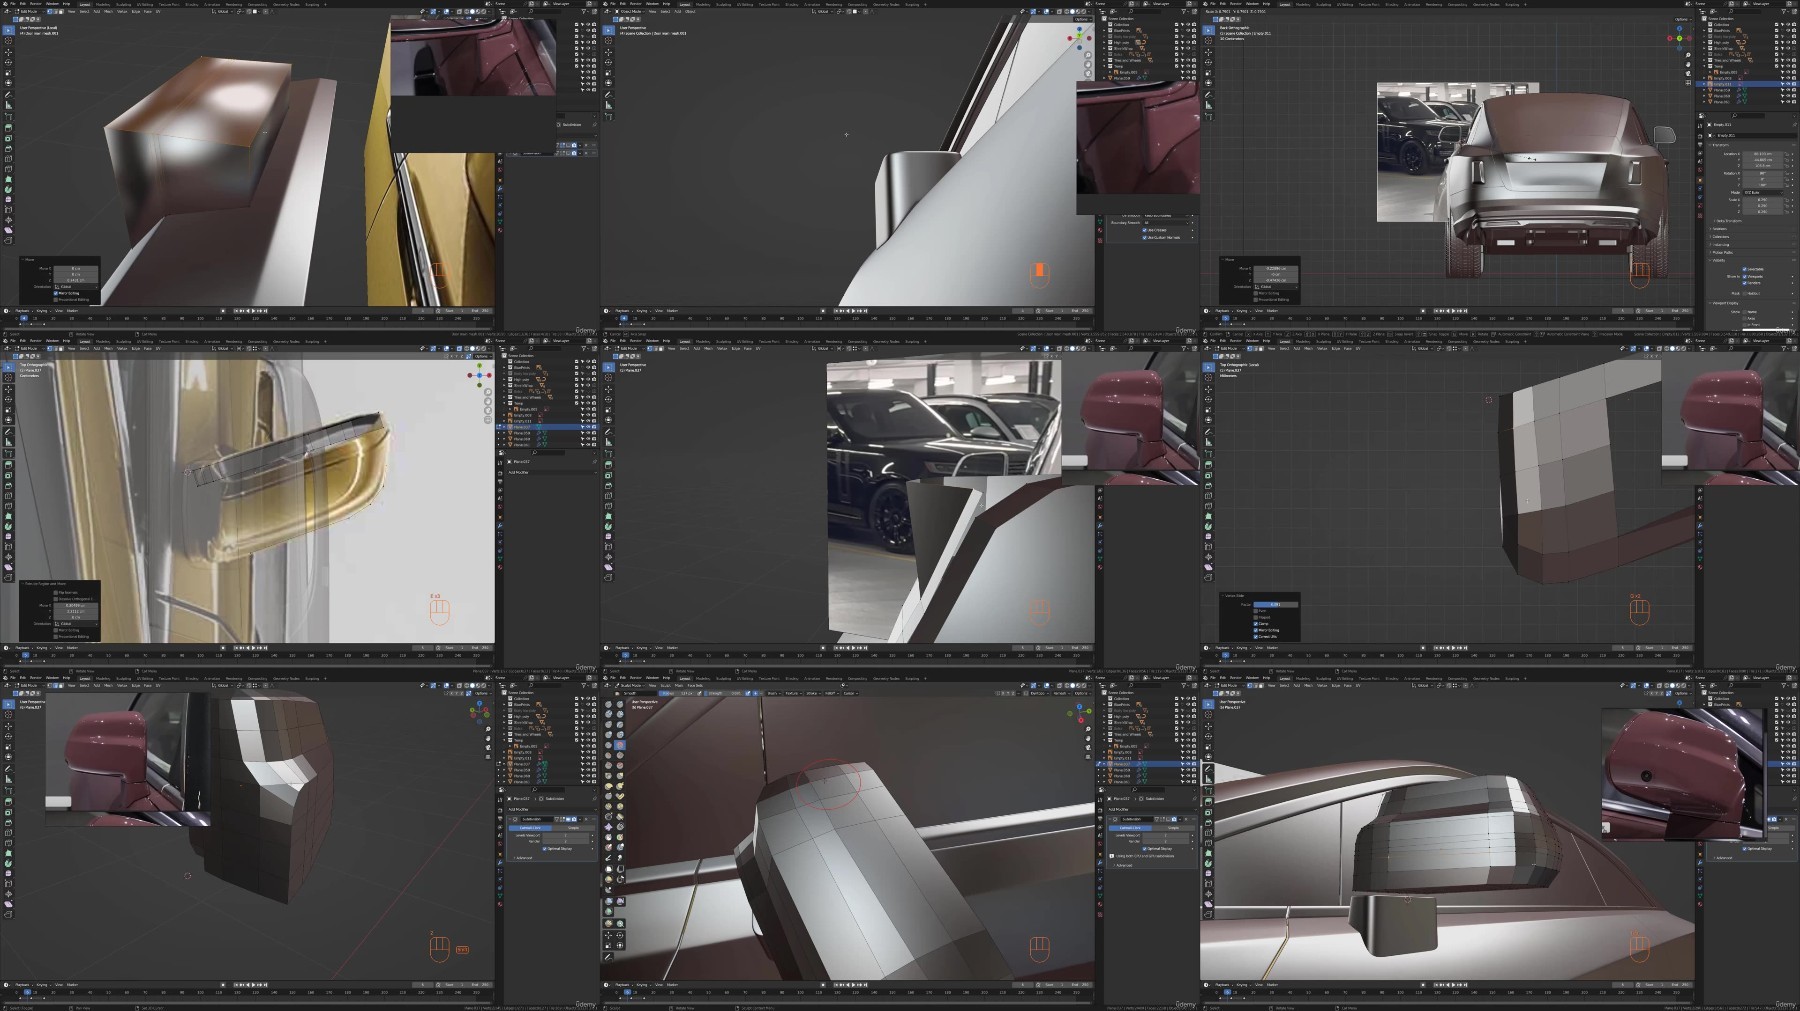Screen dimensions: 1800x1011
Task: Open Mesh menu in gold-mirror window header
Action: coord(108,348)
